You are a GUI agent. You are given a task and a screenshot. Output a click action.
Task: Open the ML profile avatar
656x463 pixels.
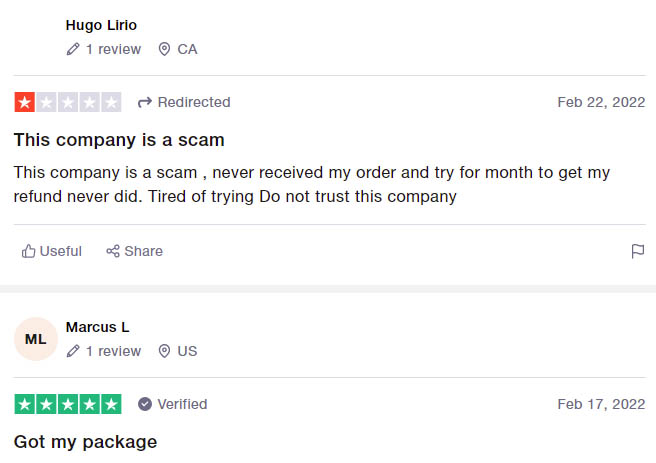click(36, 339)
